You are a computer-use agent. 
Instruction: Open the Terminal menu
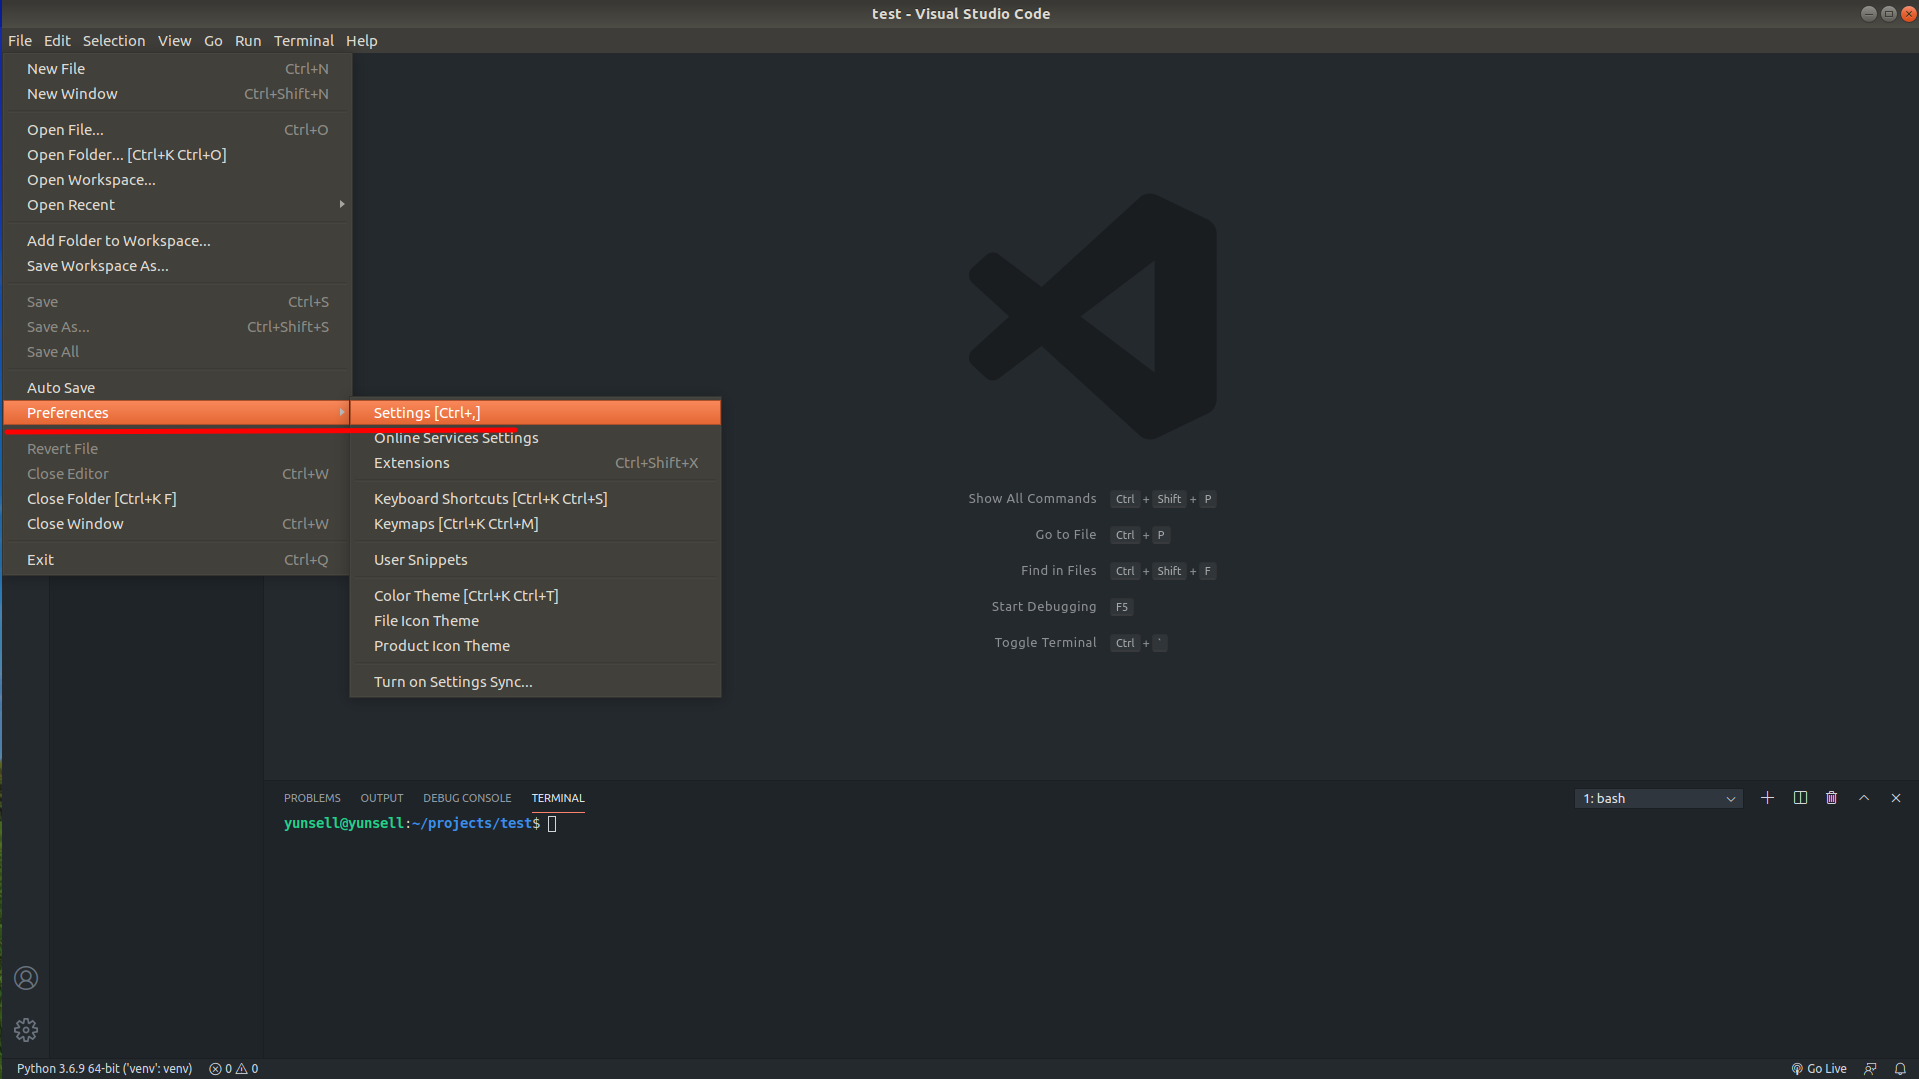[304, 41]
